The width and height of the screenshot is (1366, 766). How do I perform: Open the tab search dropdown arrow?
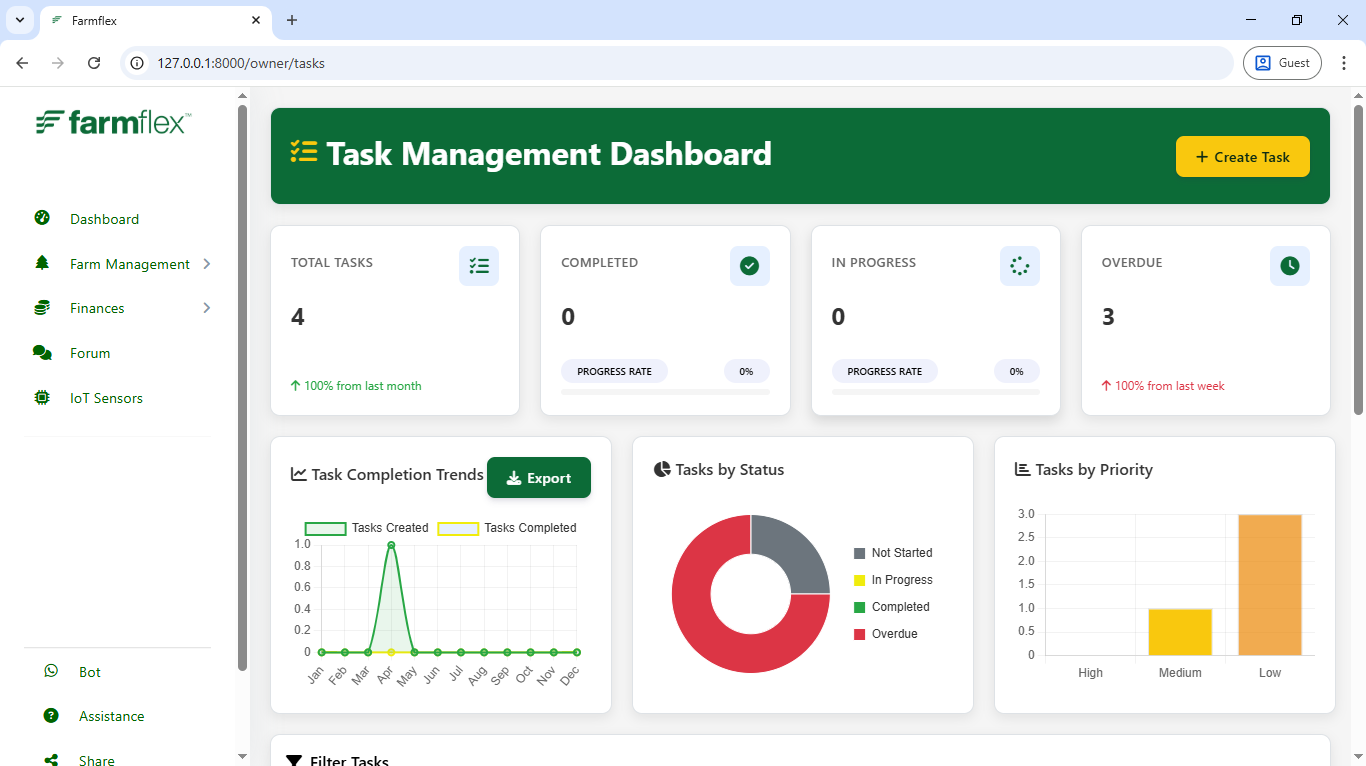[x=19, y=20]
